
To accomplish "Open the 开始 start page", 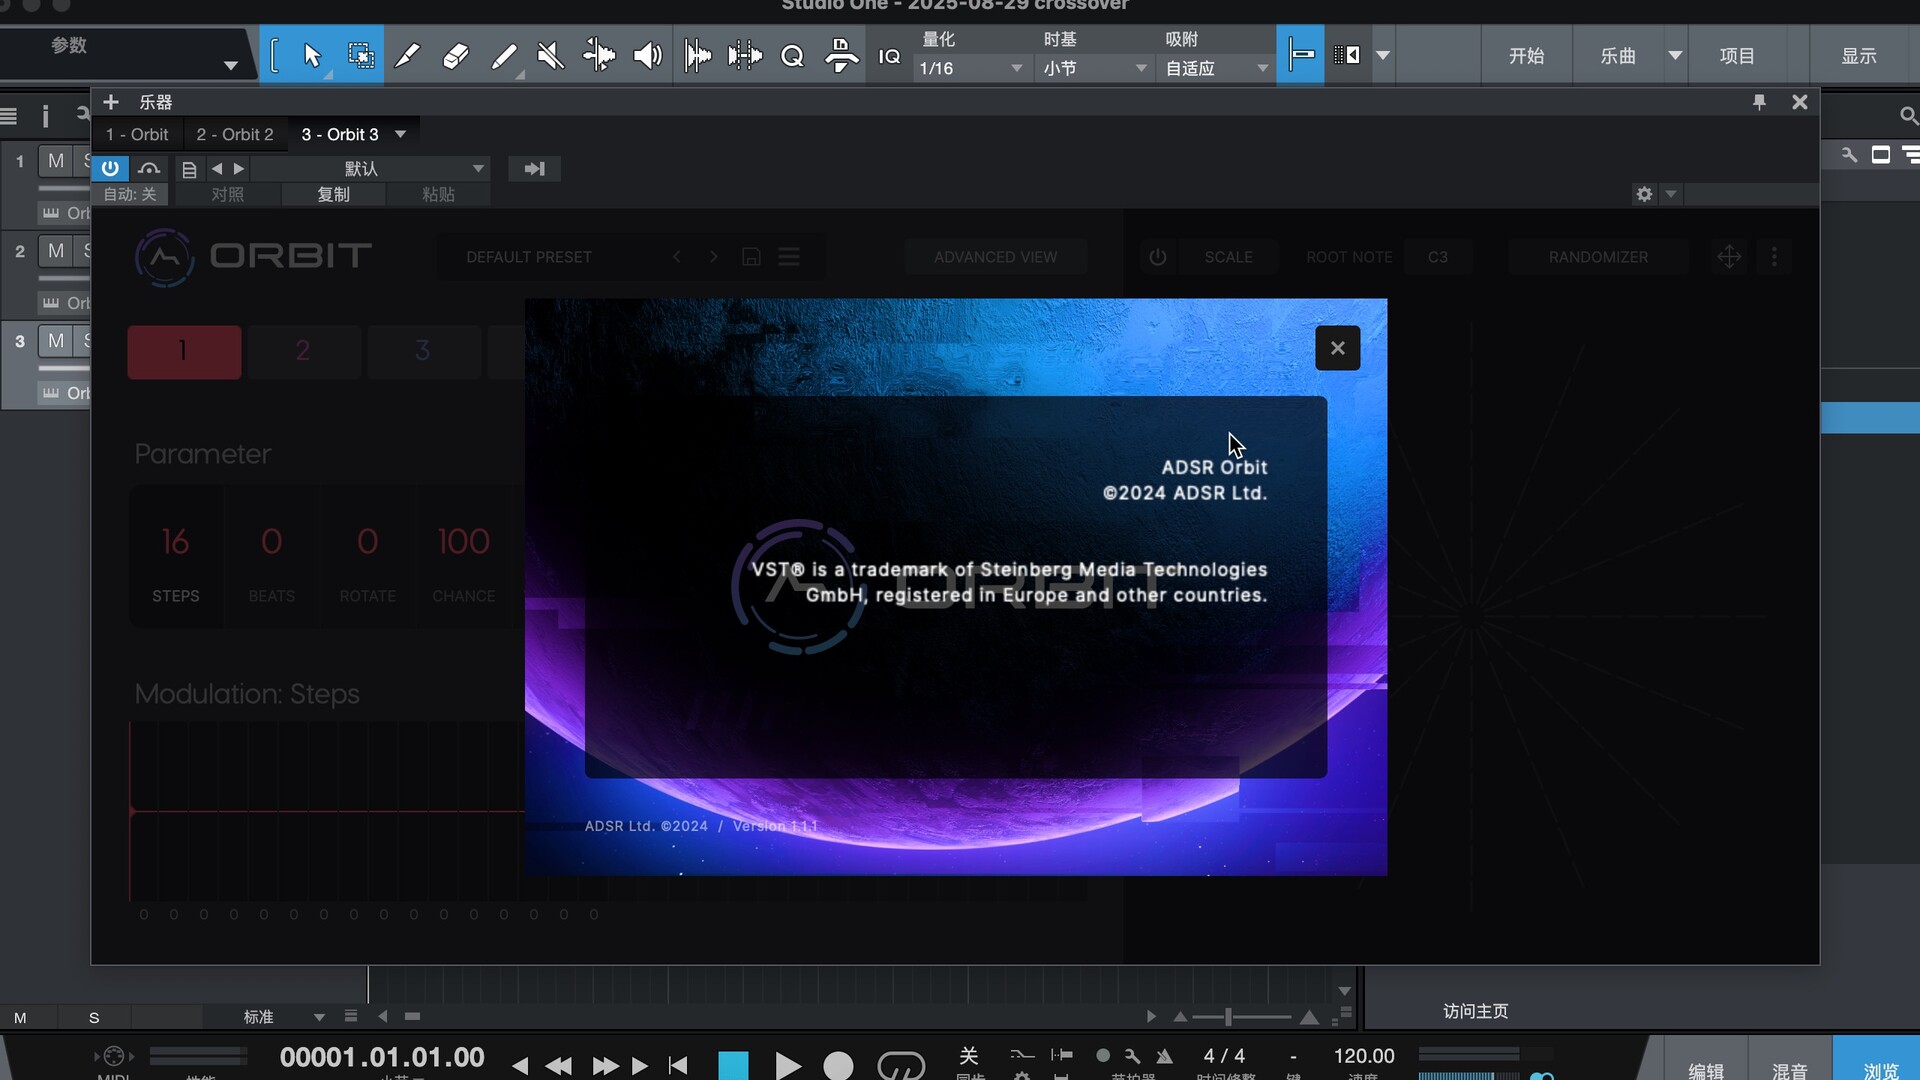I will point(1526,56).
